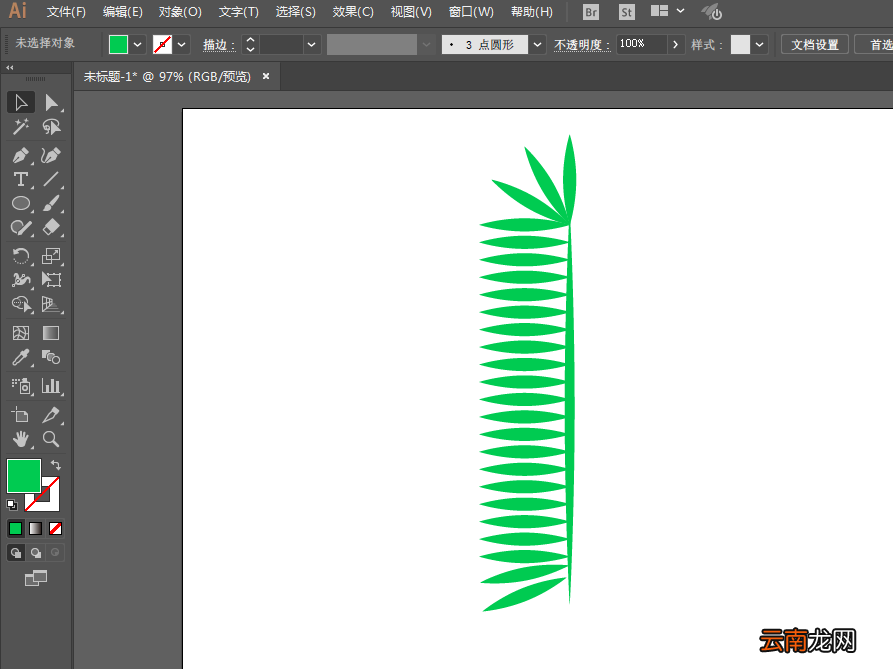Viewport: 893px width, 669px height.
Task: Open stroke color dropdown in control bar
Action: (x=182, y=44)
